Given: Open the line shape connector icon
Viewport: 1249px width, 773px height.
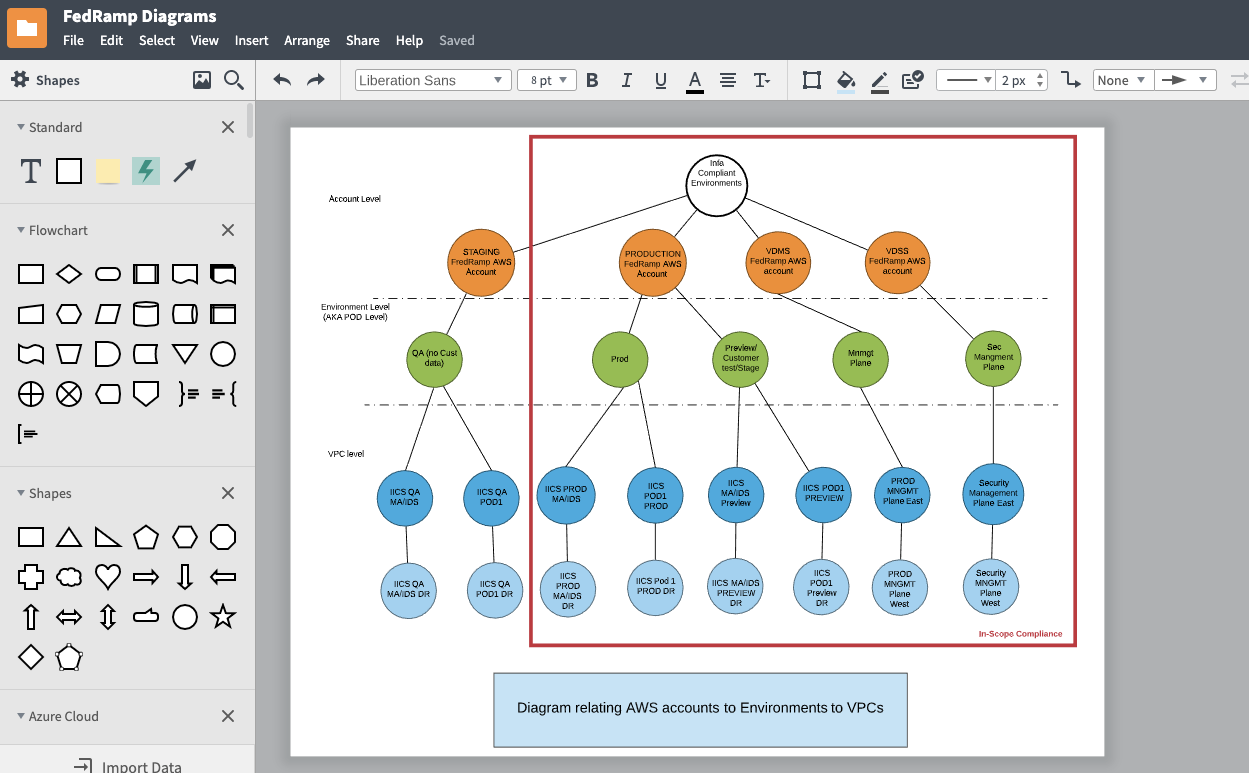Looking at the screenshot, I should point(1071,80).
